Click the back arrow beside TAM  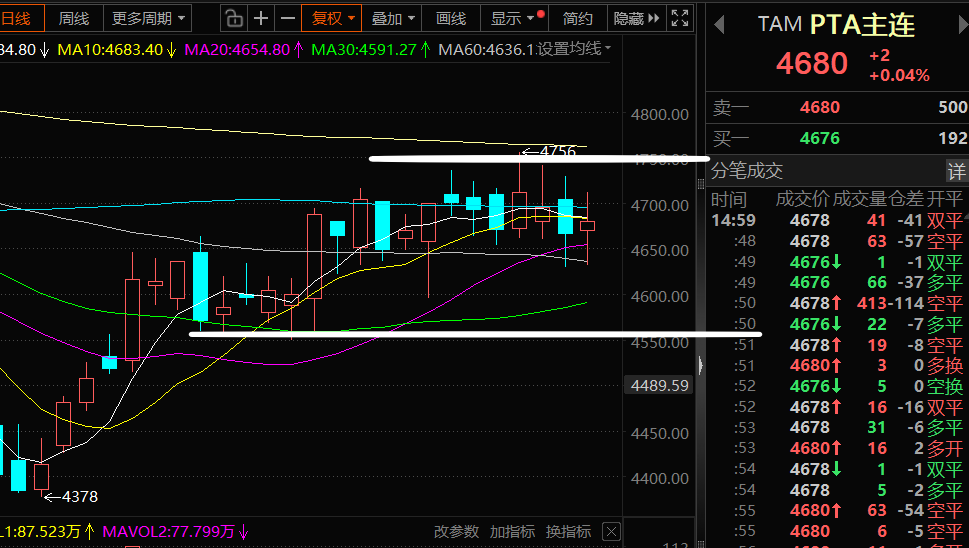[x=717, y=24]
